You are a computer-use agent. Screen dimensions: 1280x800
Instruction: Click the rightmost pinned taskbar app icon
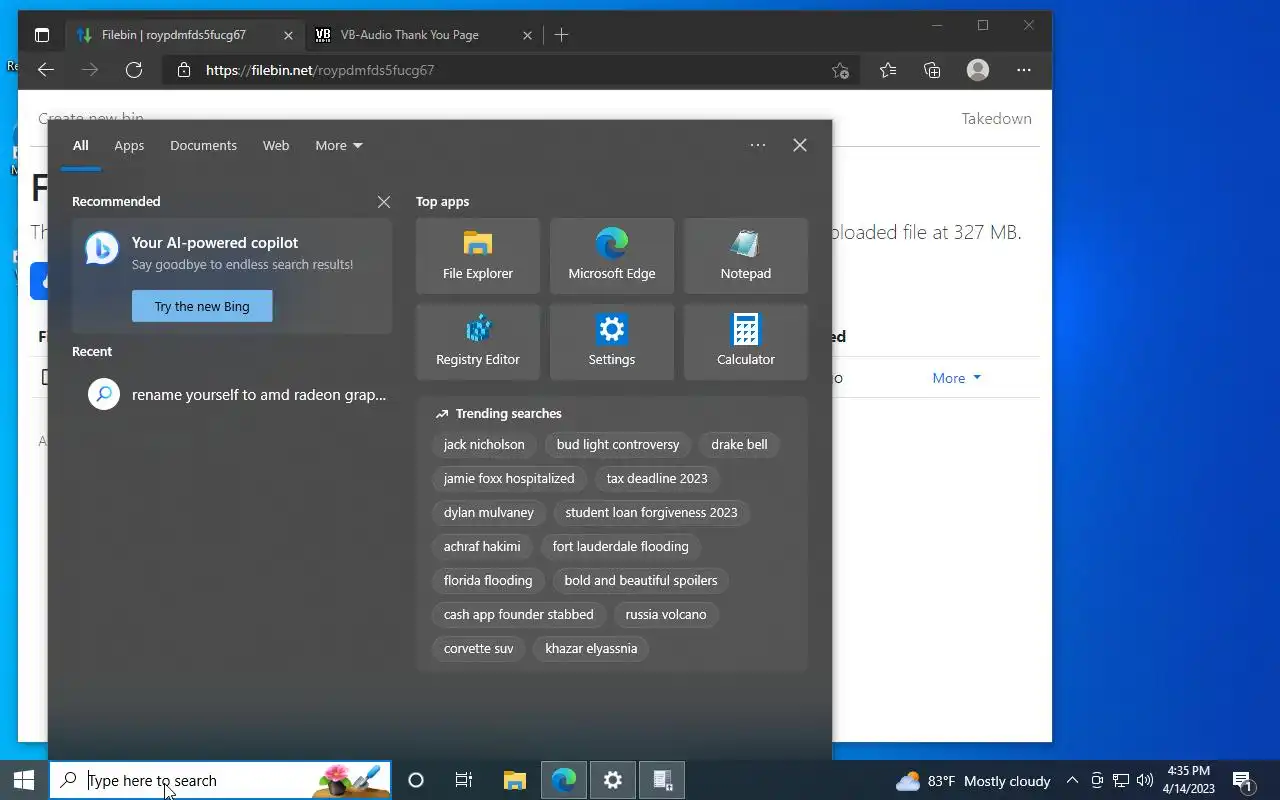click(x=662, y=780)
